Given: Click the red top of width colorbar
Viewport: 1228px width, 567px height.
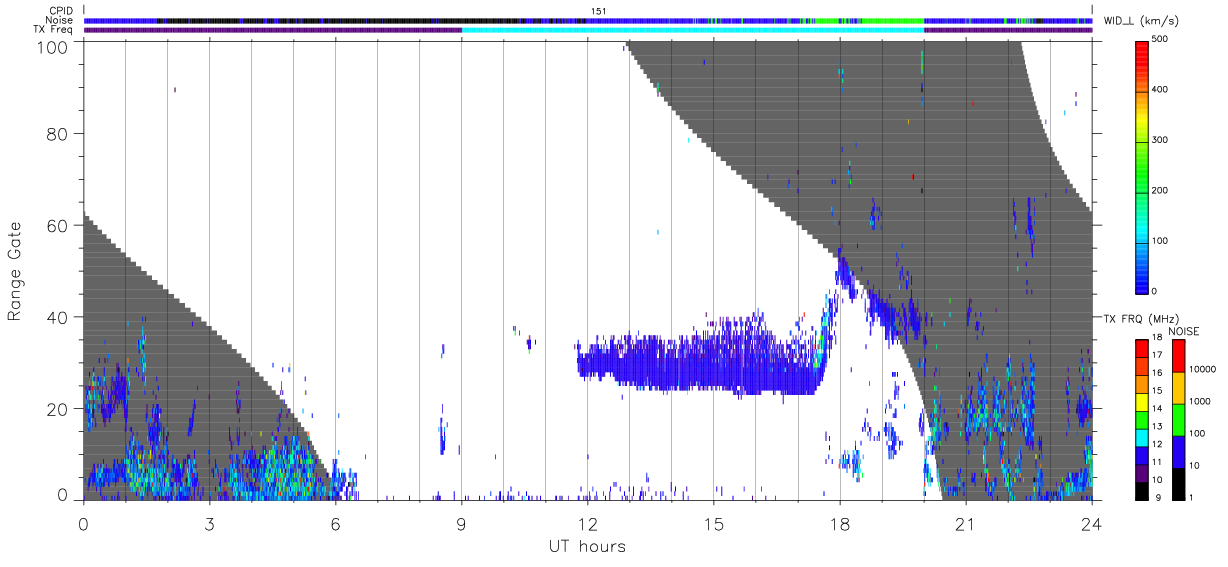Looking at the screenshot, I should tap(1141, 52).
